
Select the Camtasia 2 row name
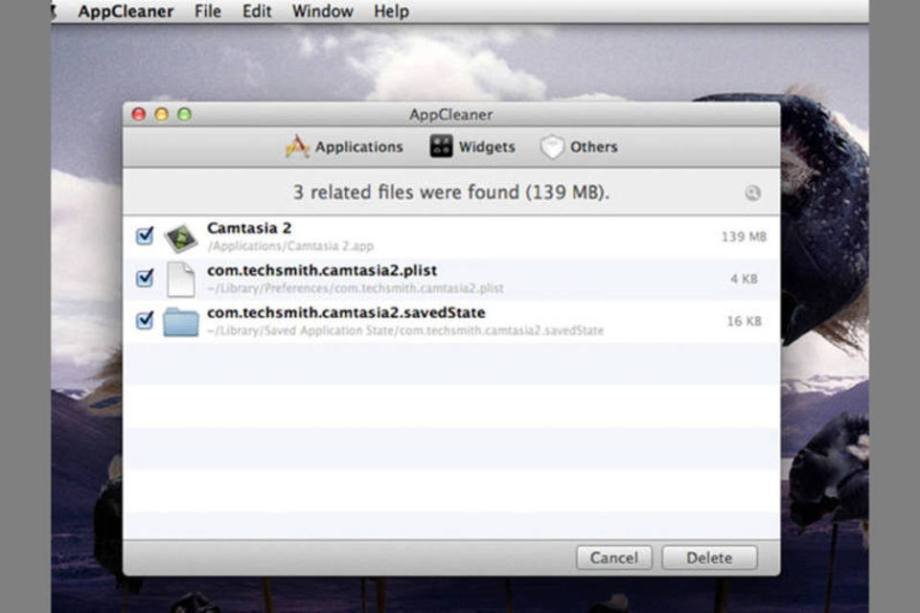[249, 228]
